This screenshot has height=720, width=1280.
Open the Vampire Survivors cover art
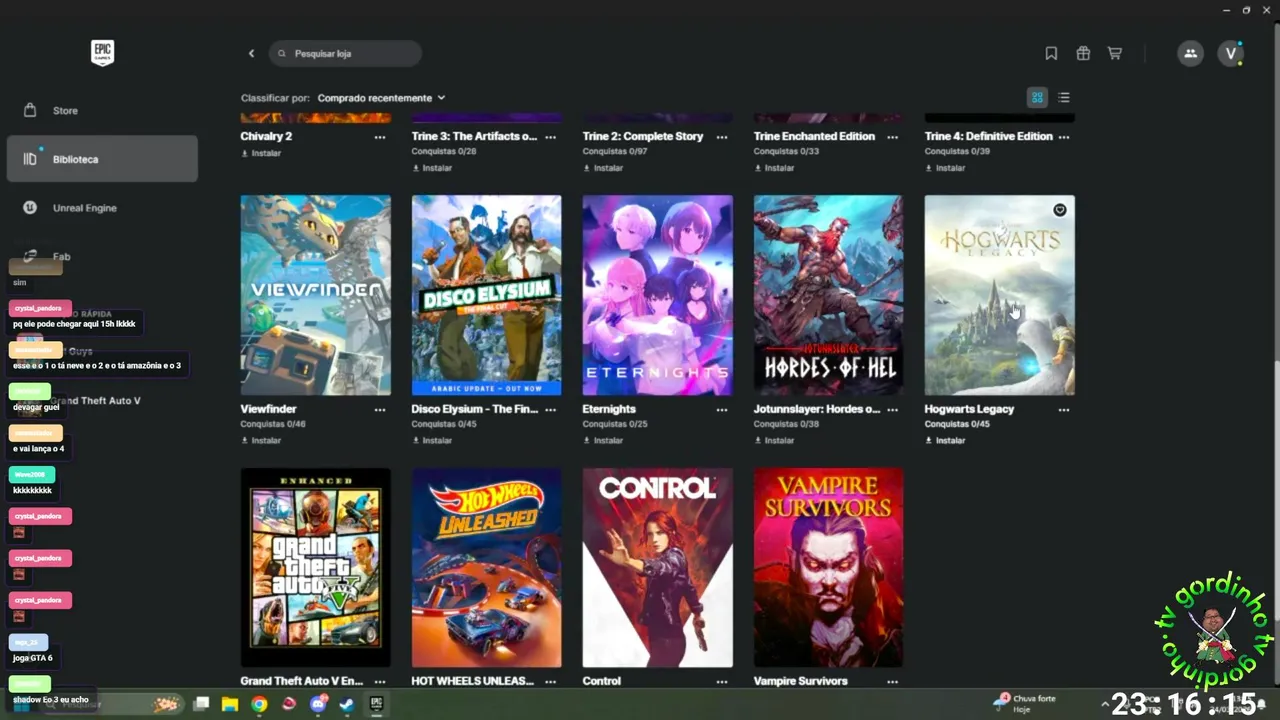829,567
